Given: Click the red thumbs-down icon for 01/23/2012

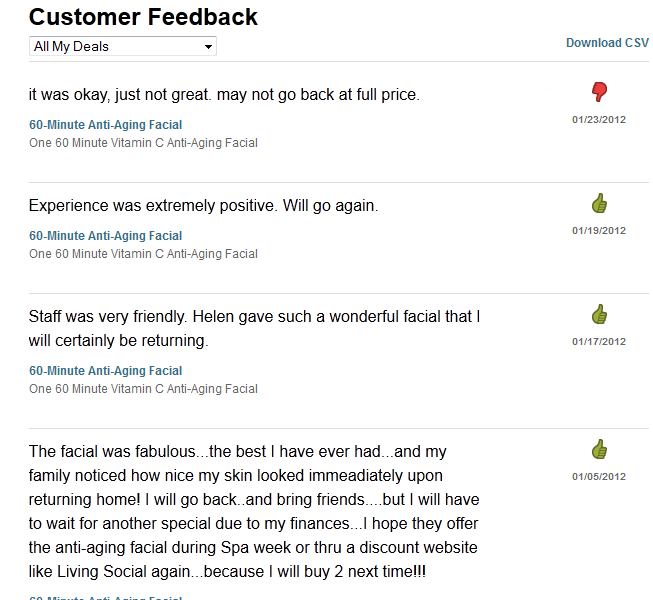Looking at the screenshot, I should [599, 93].
